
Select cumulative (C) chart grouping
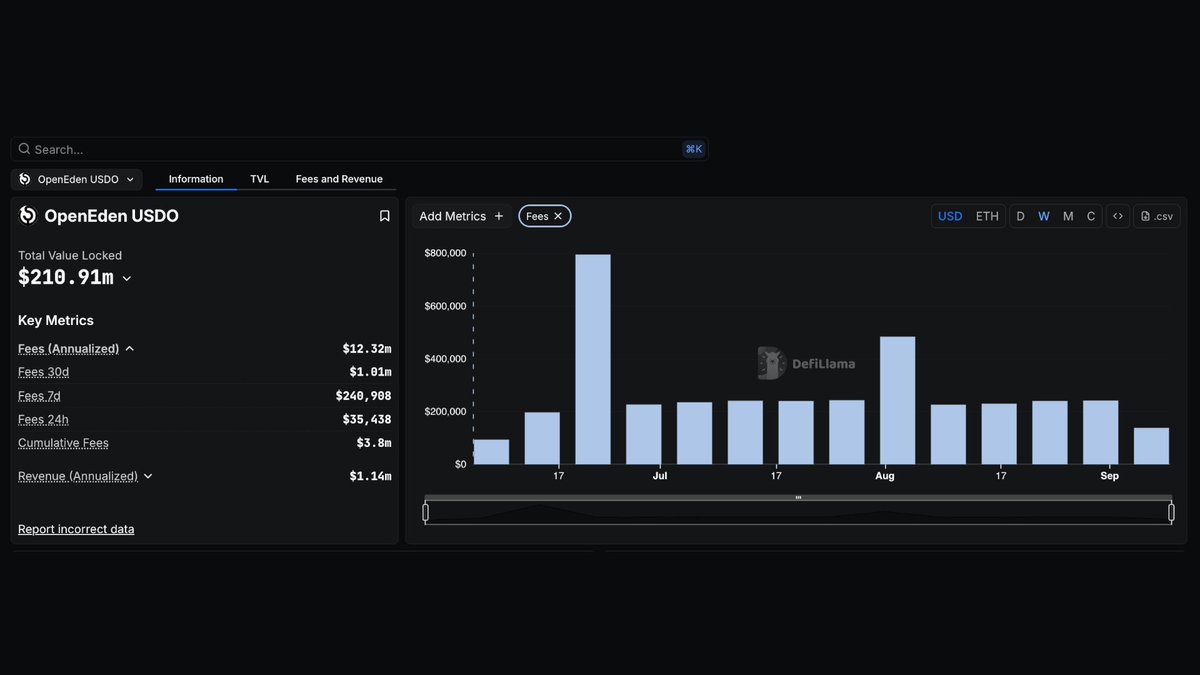[x=1091, y=216]
